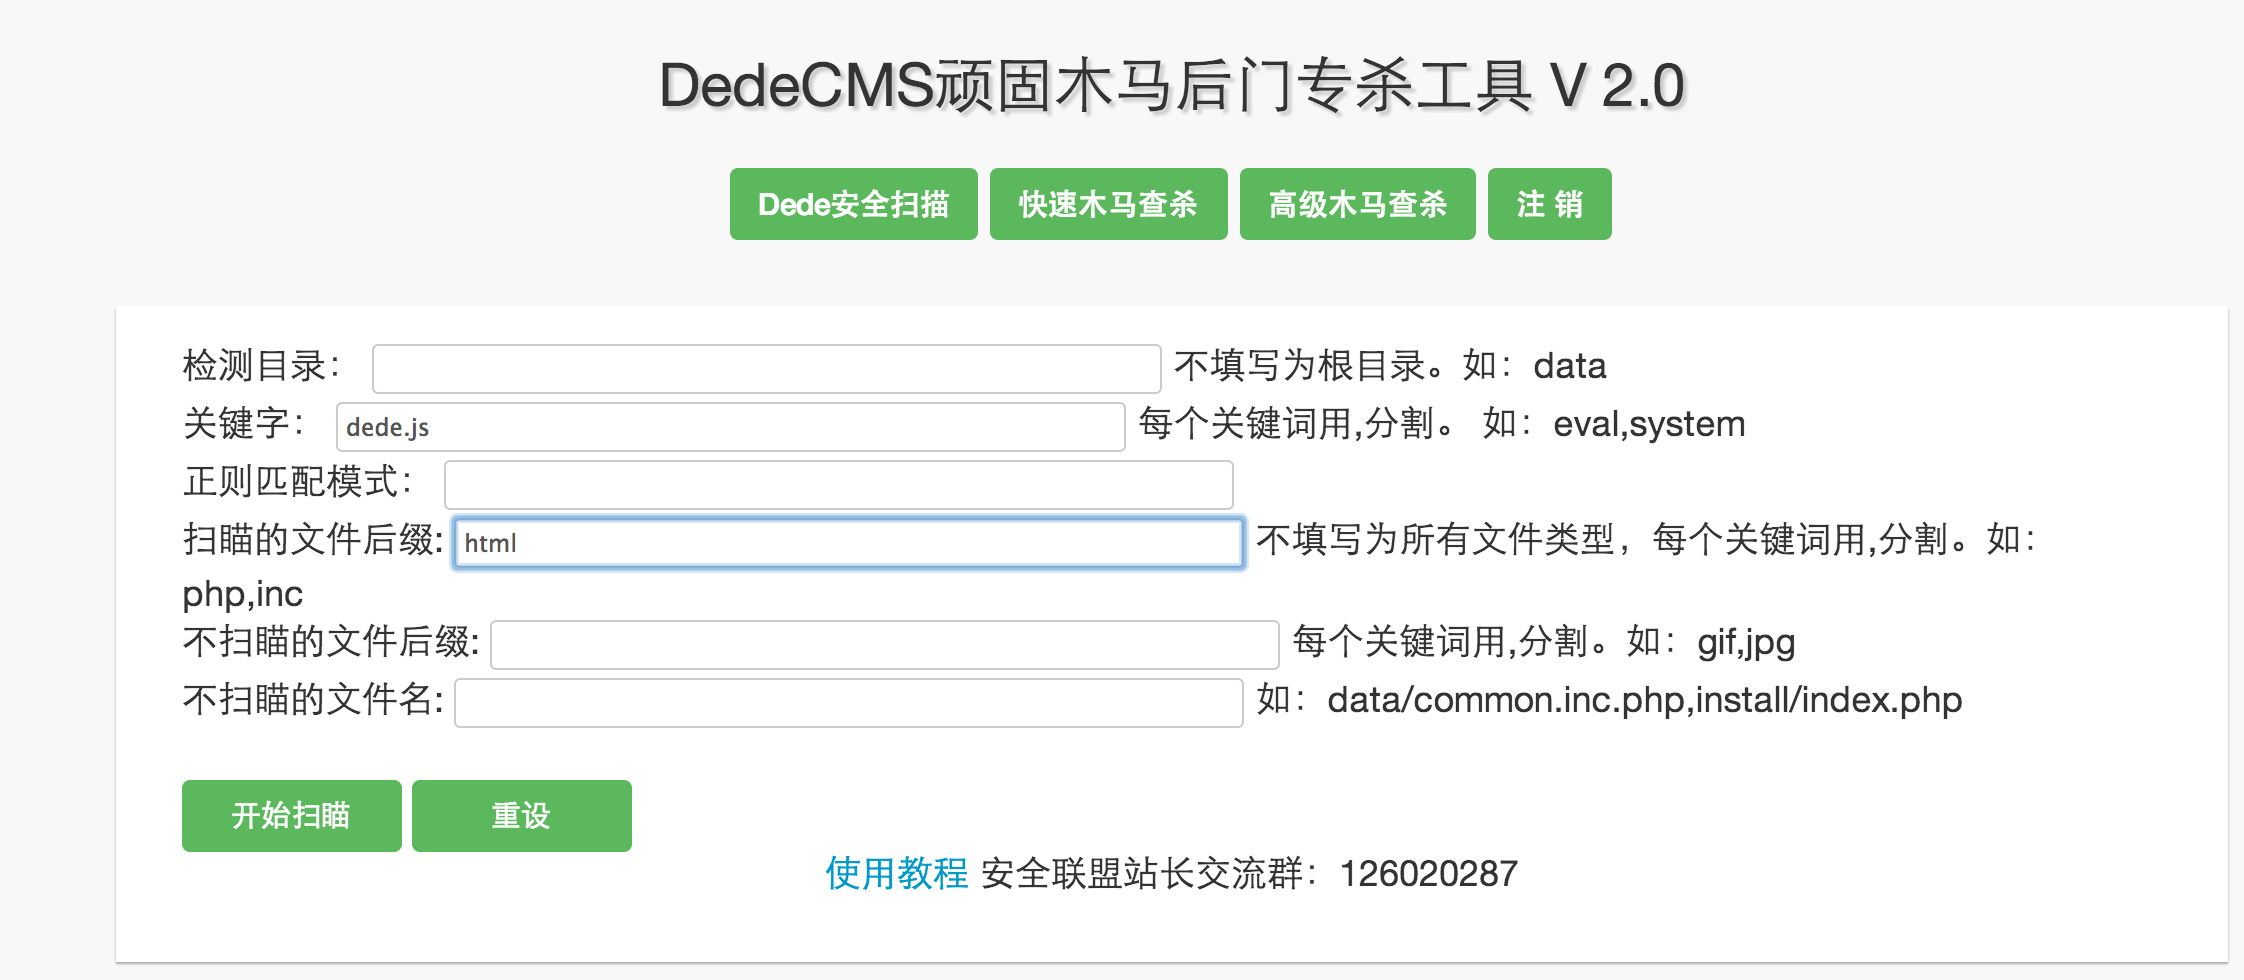The height and width of the screenshot is (980, 2244).
Task: Open the Dede安全扫描 tab
Action: coord(853,204)
